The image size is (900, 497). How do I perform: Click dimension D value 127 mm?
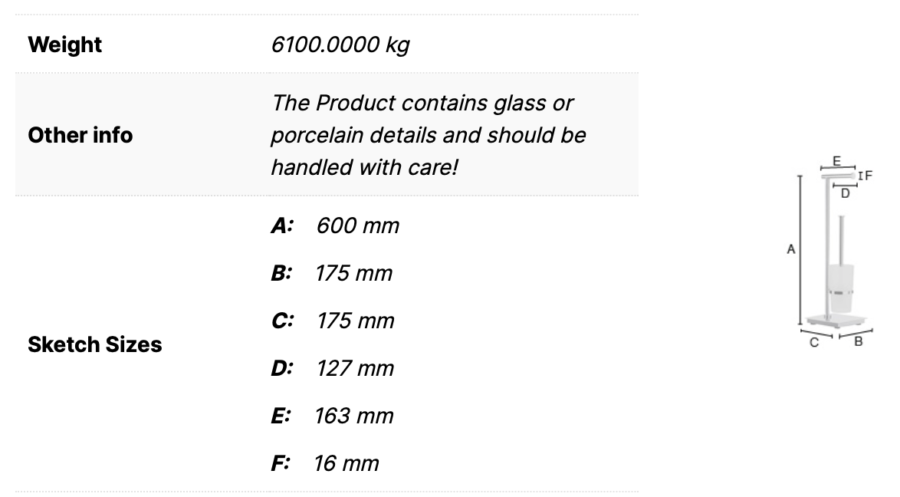click(x=355, y=368)
